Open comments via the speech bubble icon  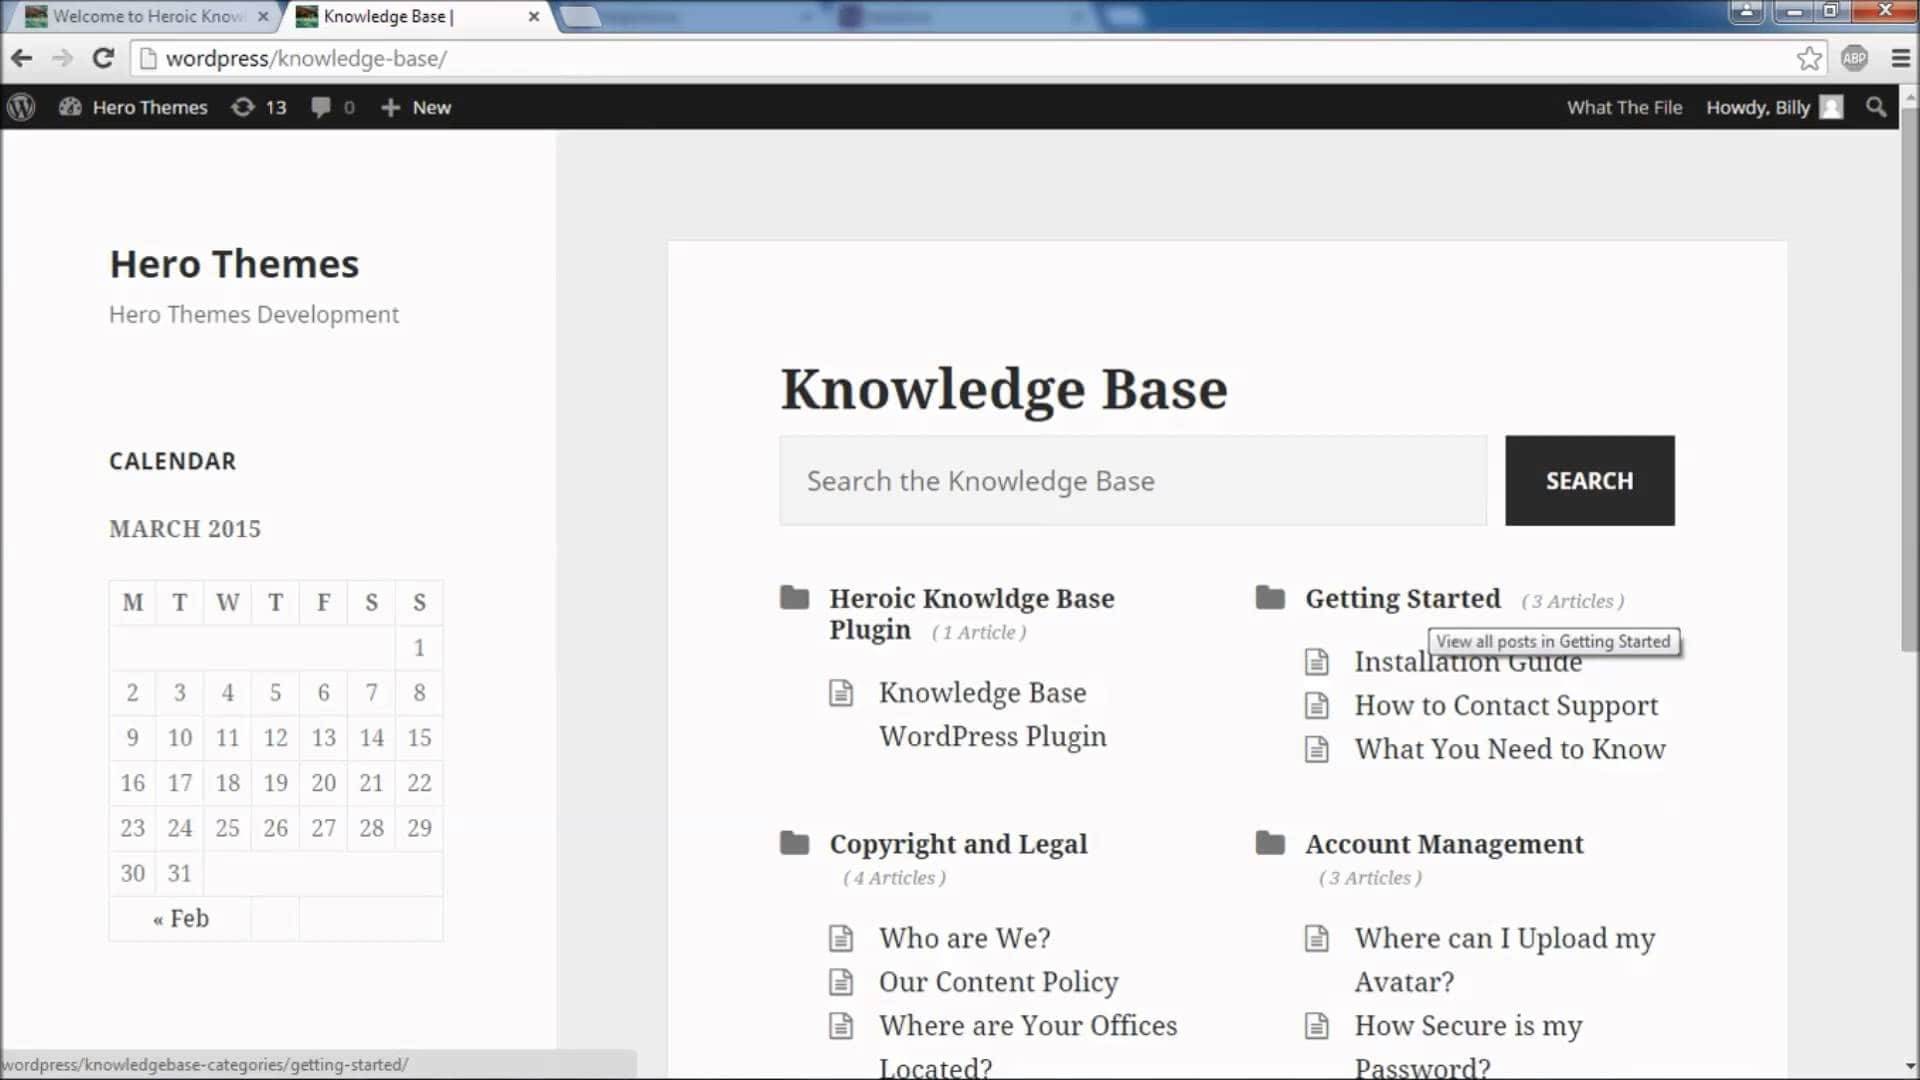(x=331, y=107)
